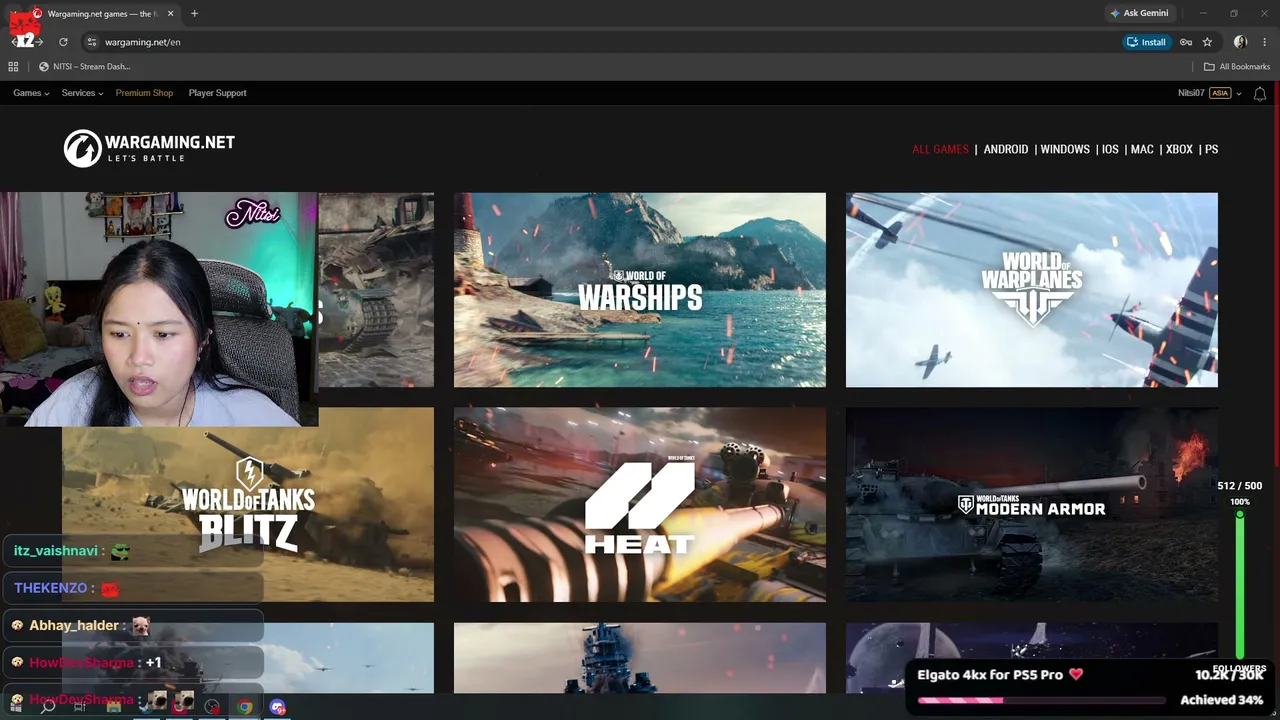The width and height of the screenshot is (1280, 720).
Task: Open Google Chrome from the taskbar
Action: pyautogui.click(x=245, y=706)
